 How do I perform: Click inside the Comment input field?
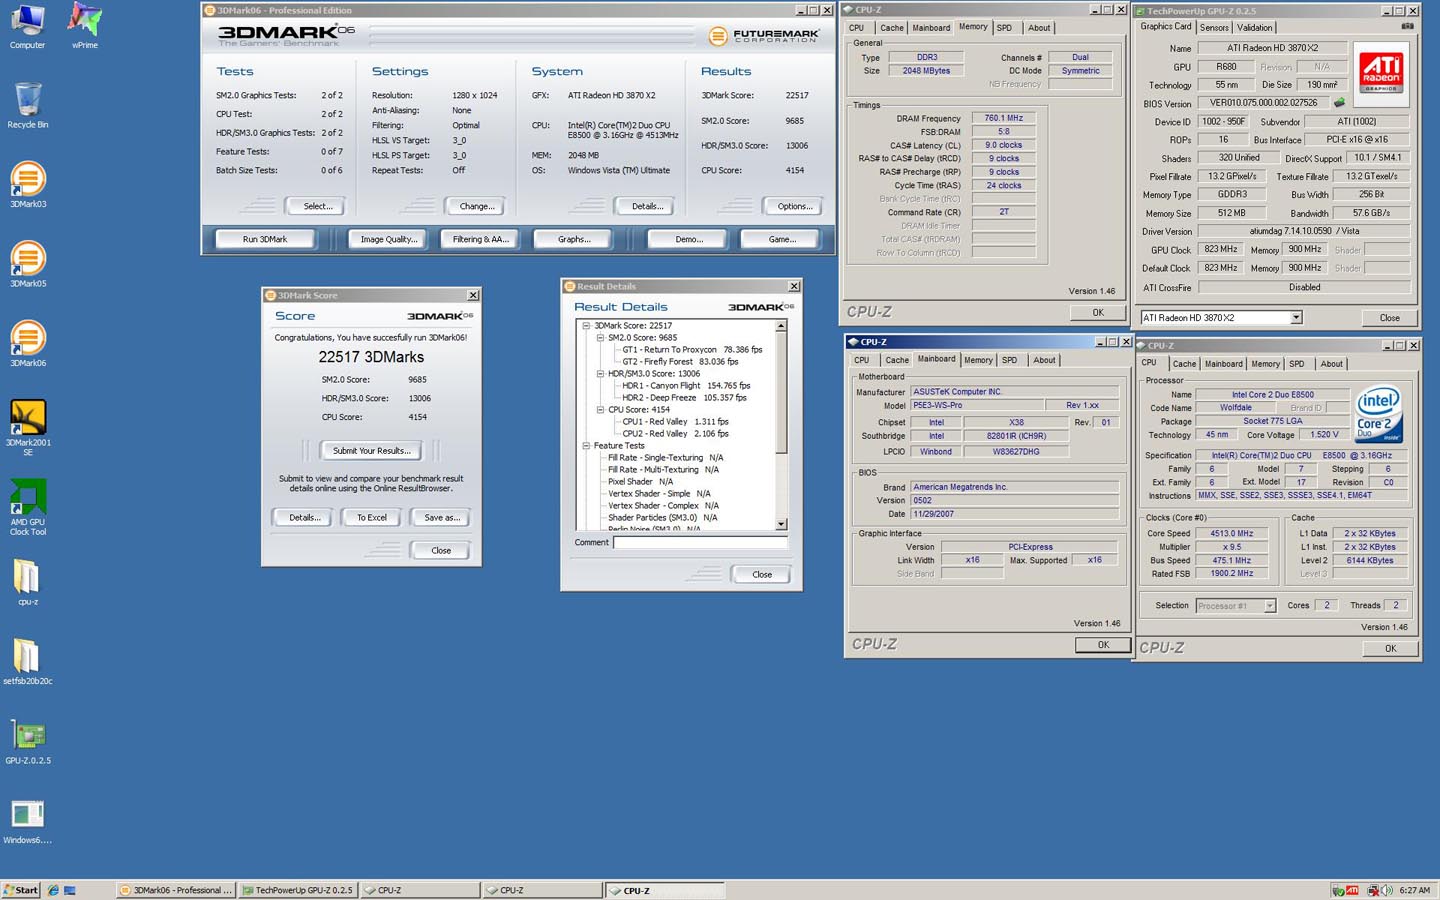coord(700,543)
